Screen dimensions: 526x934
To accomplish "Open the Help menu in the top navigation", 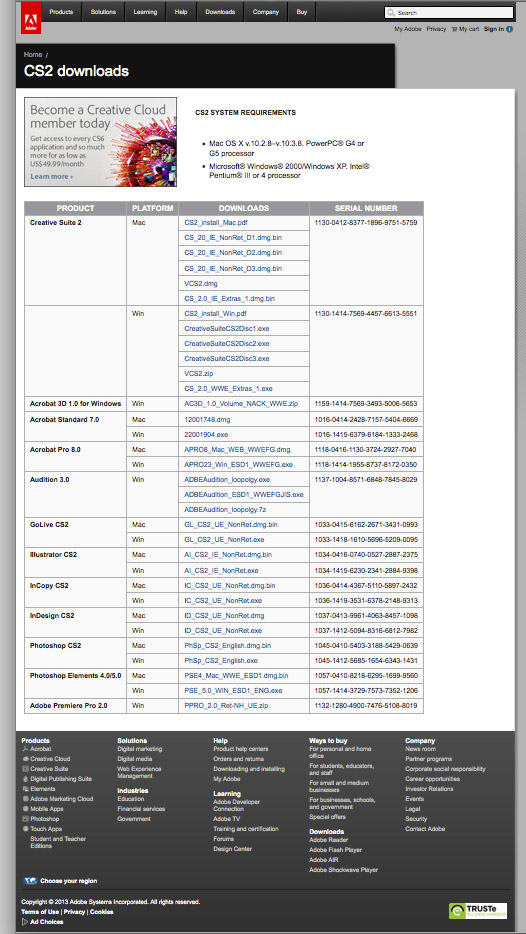I will (x=181, y=12).
